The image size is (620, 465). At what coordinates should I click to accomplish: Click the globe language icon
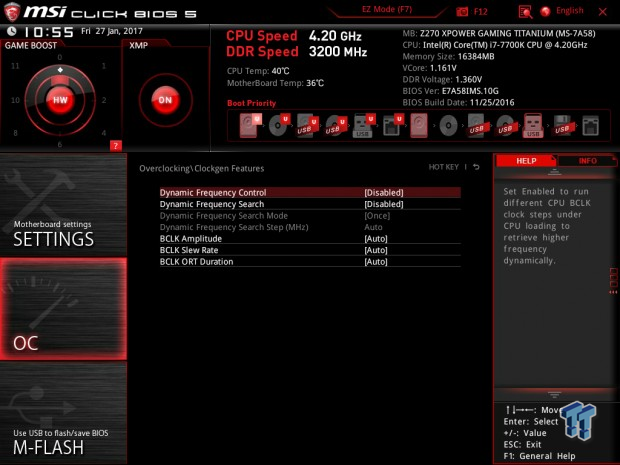click(546, 11)
